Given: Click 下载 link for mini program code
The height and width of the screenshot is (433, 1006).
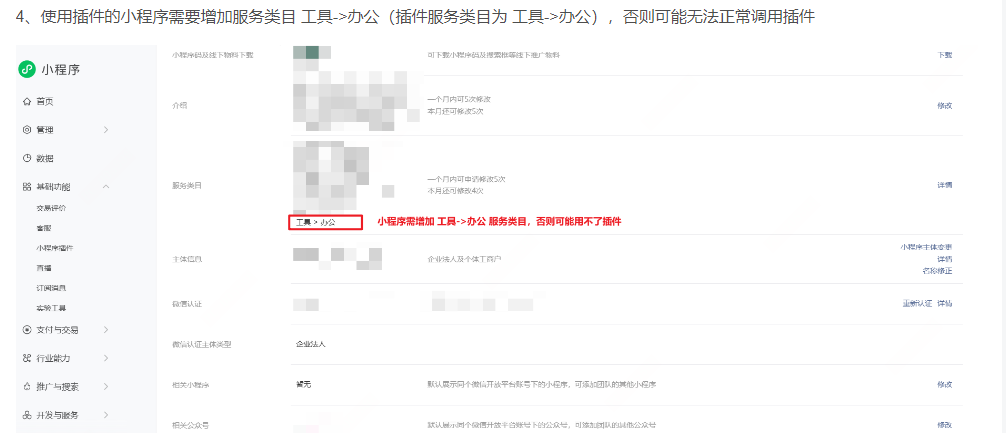Looking at the screenshot, I should coord(945,55).
